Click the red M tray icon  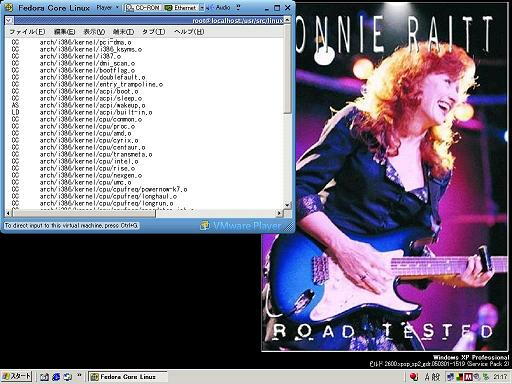(x=468, y=377)
